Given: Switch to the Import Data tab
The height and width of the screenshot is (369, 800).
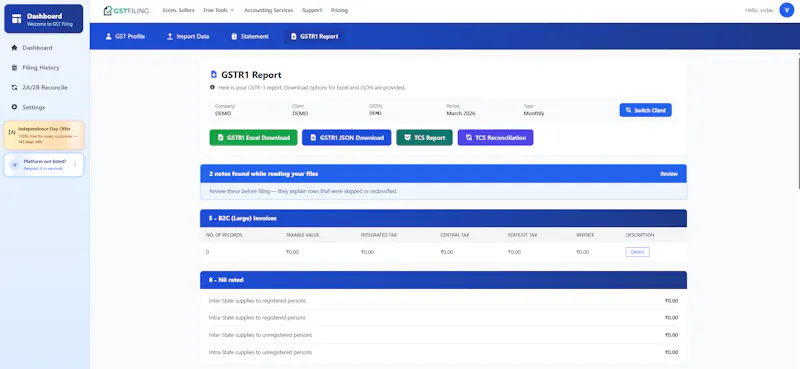Looking at the screenshot, I should 188,36.
